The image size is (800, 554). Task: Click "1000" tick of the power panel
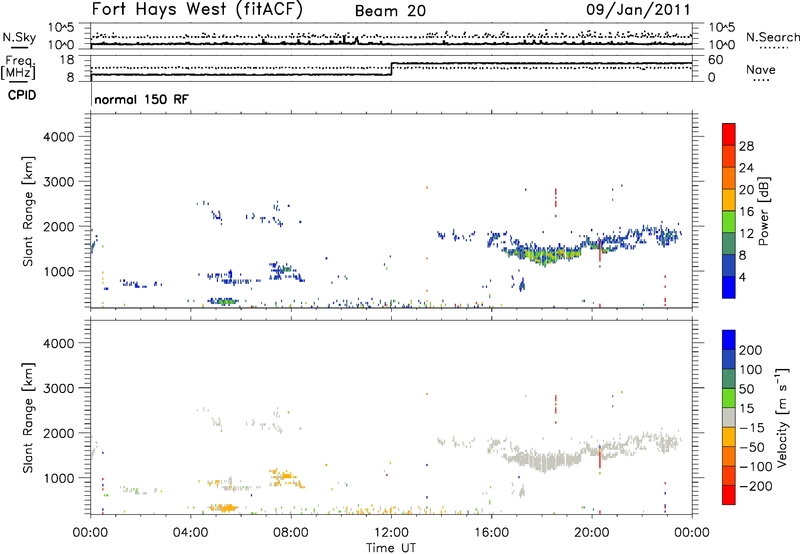(x=58, y=271)
